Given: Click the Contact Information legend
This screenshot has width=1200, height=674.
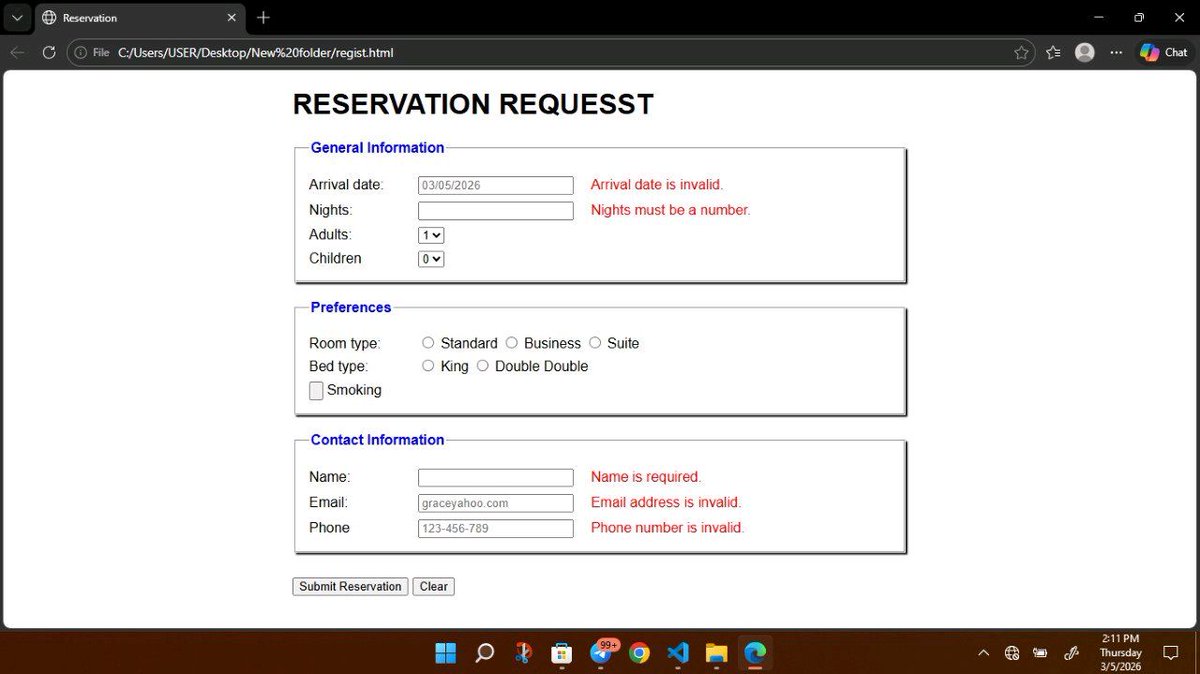Looking at the screenshot, I should [377, 440].
